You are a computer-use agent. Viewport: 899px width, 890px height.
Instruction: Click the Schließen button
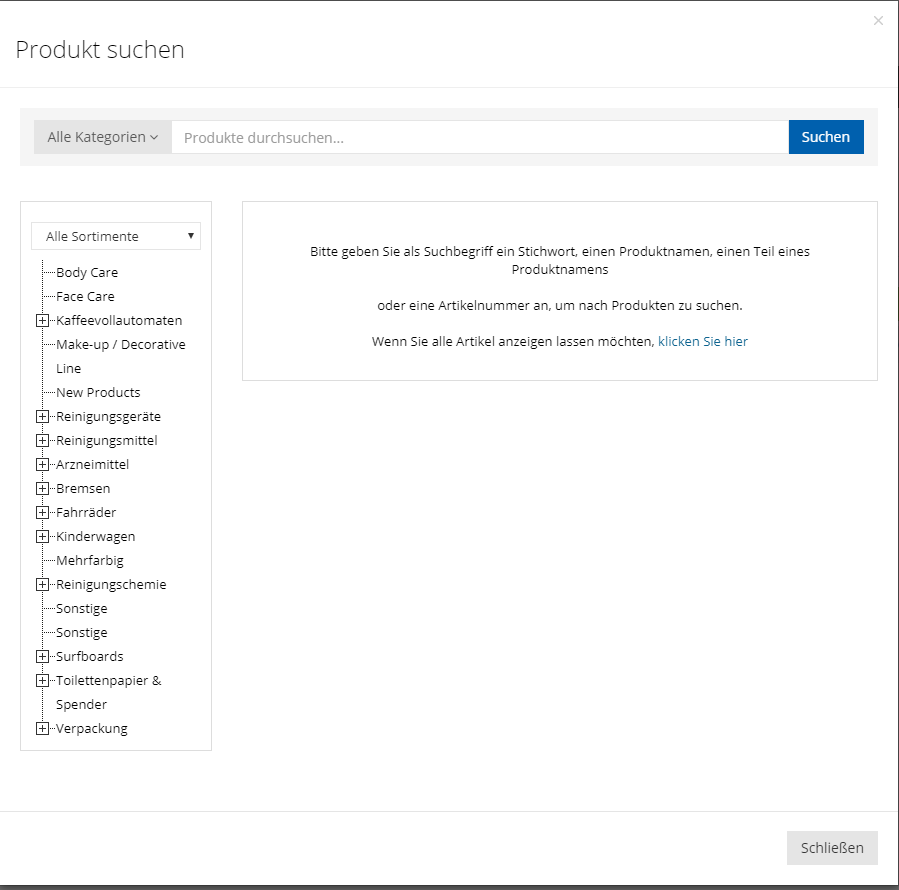[832, 848]
